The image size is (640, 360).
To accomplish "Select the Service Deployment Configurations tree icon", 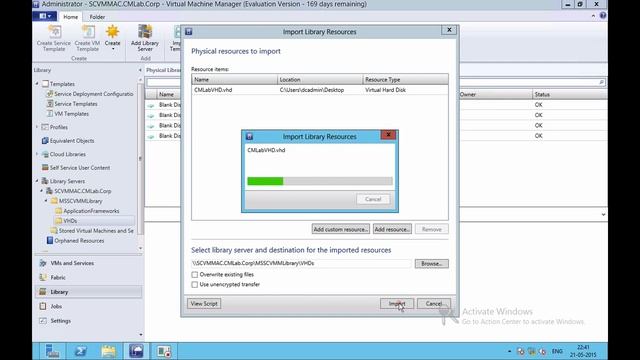I will (x=49, y=94).
